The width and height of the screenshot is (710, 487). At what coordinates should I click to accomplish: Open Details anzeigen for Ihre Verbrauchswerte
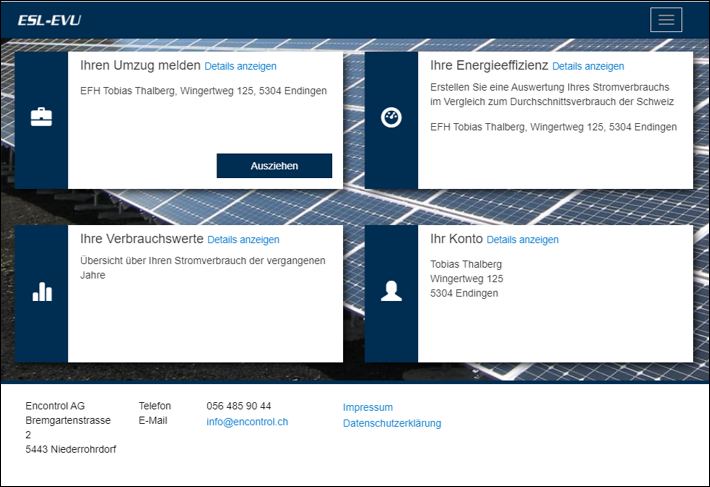click(243, 239)
